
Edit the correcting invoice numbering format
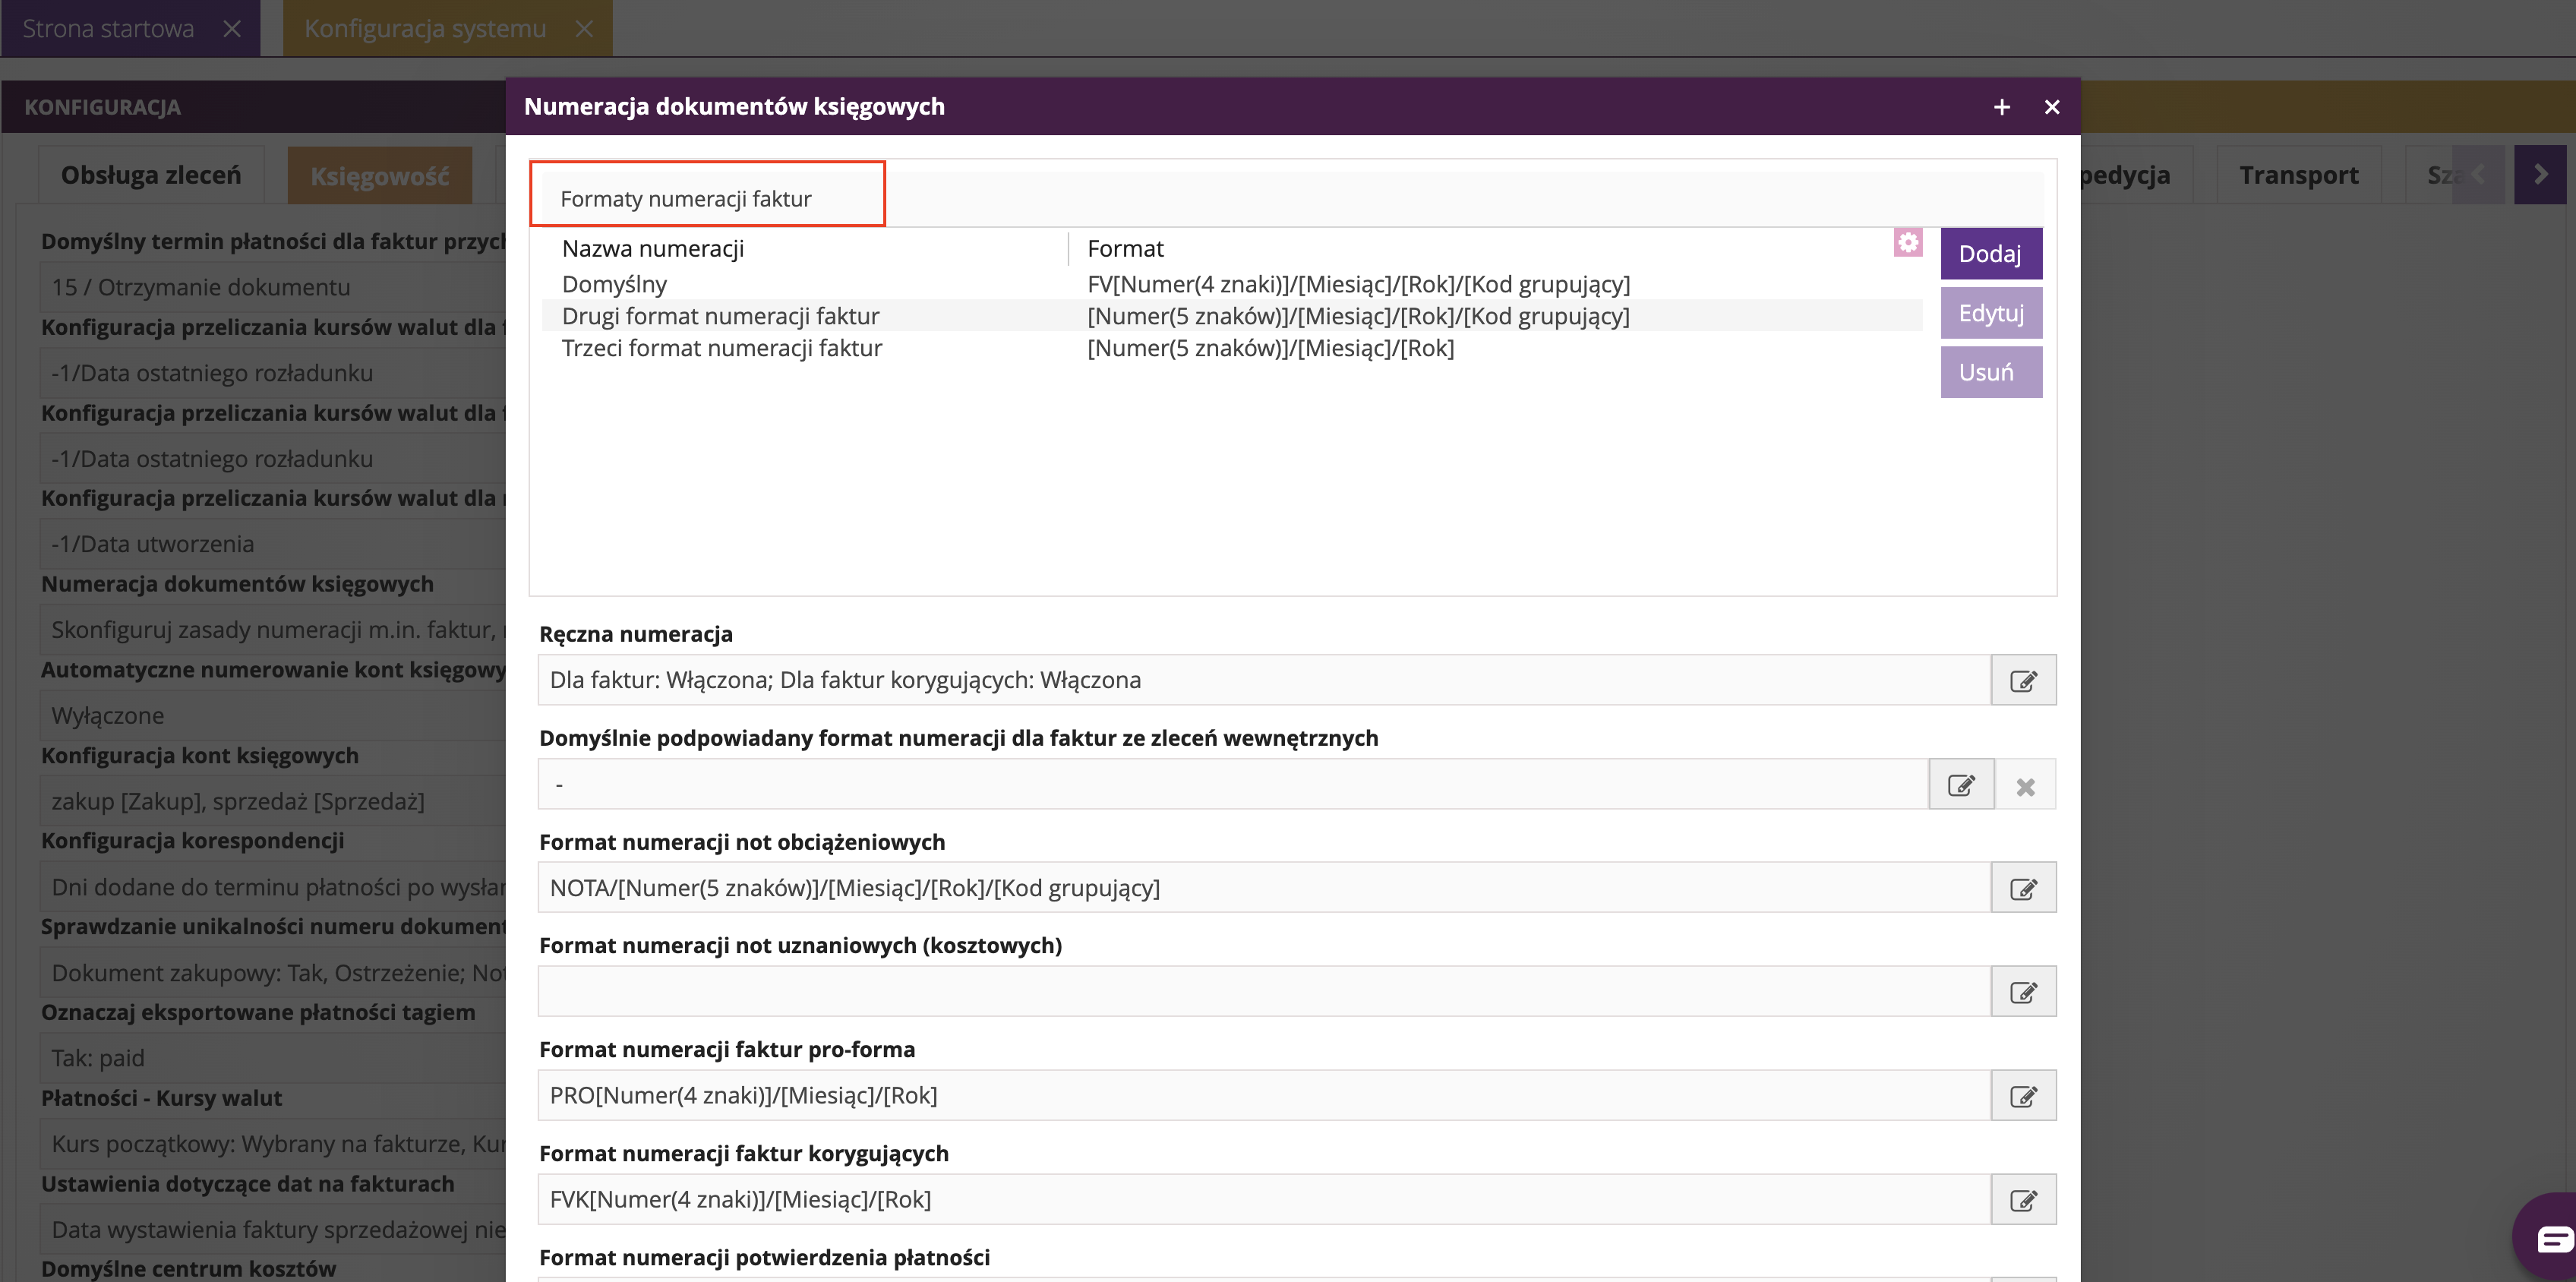2023,1200
